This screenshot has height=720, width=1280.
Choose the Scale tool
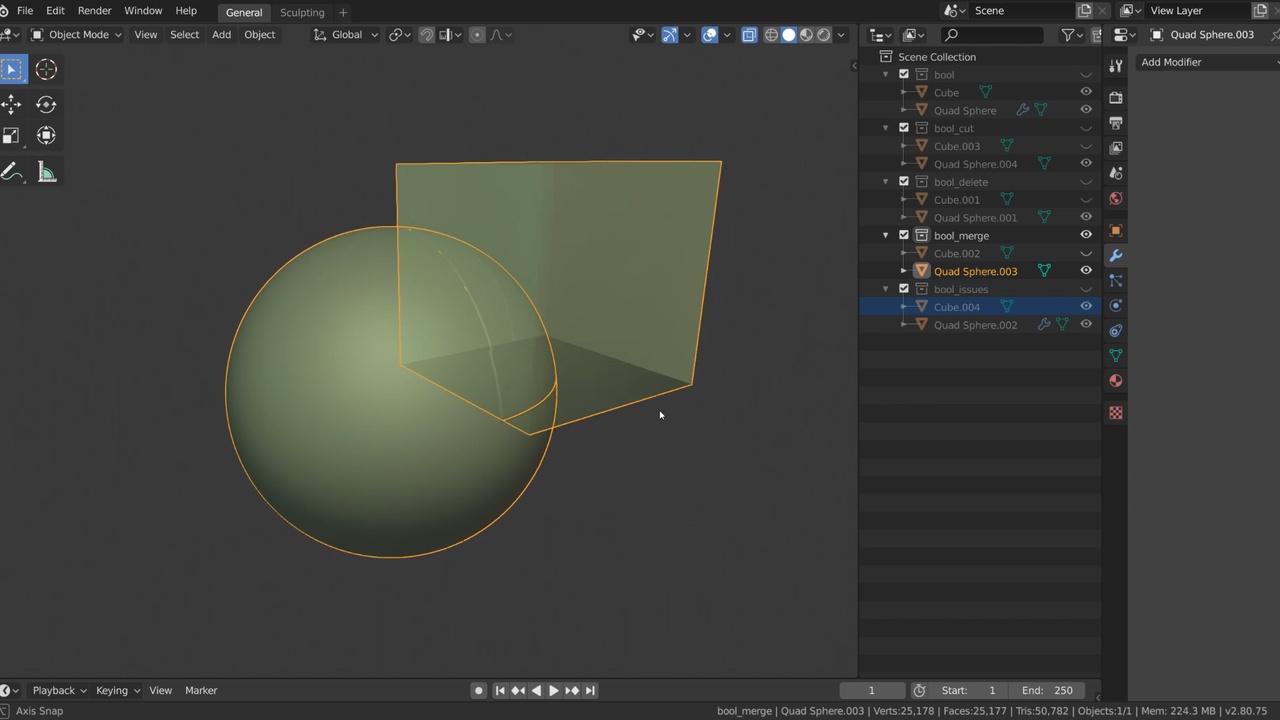(12, 136)
